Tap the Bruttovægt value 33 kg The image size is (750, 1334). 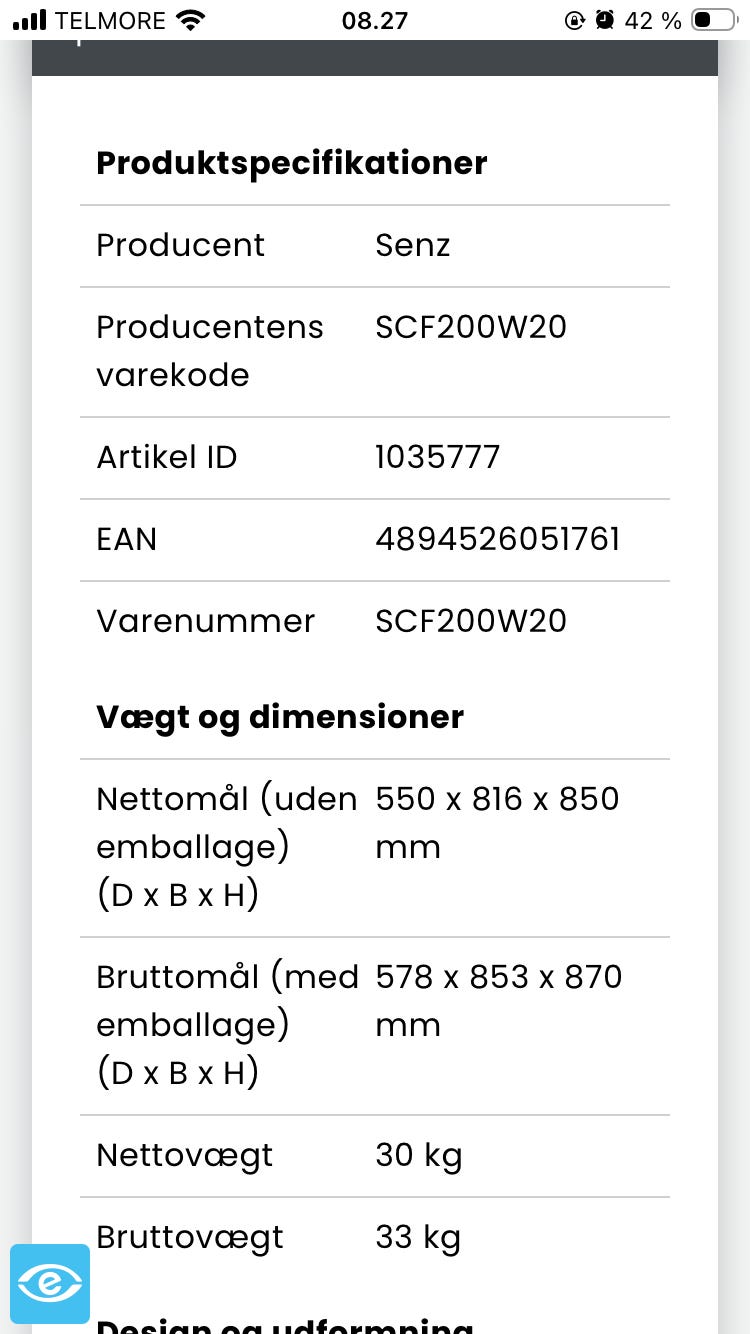click(418, 1238)
